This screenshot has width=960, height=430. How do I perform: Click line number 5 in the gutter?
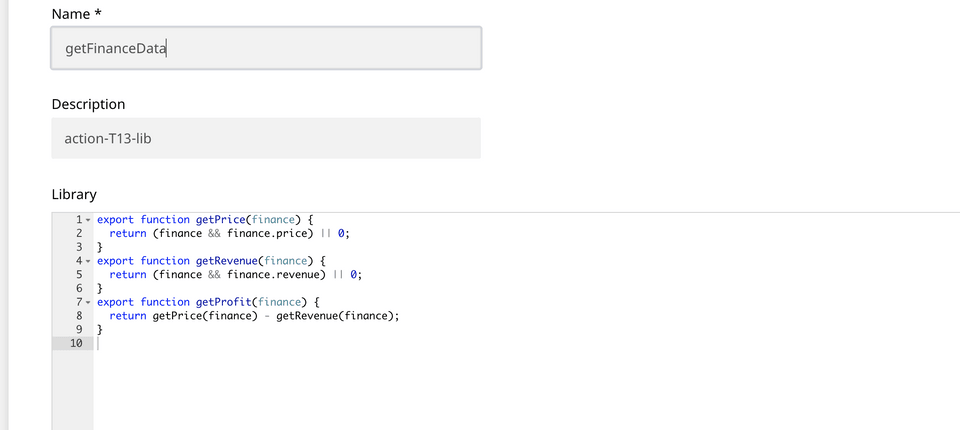coord(80,274)
